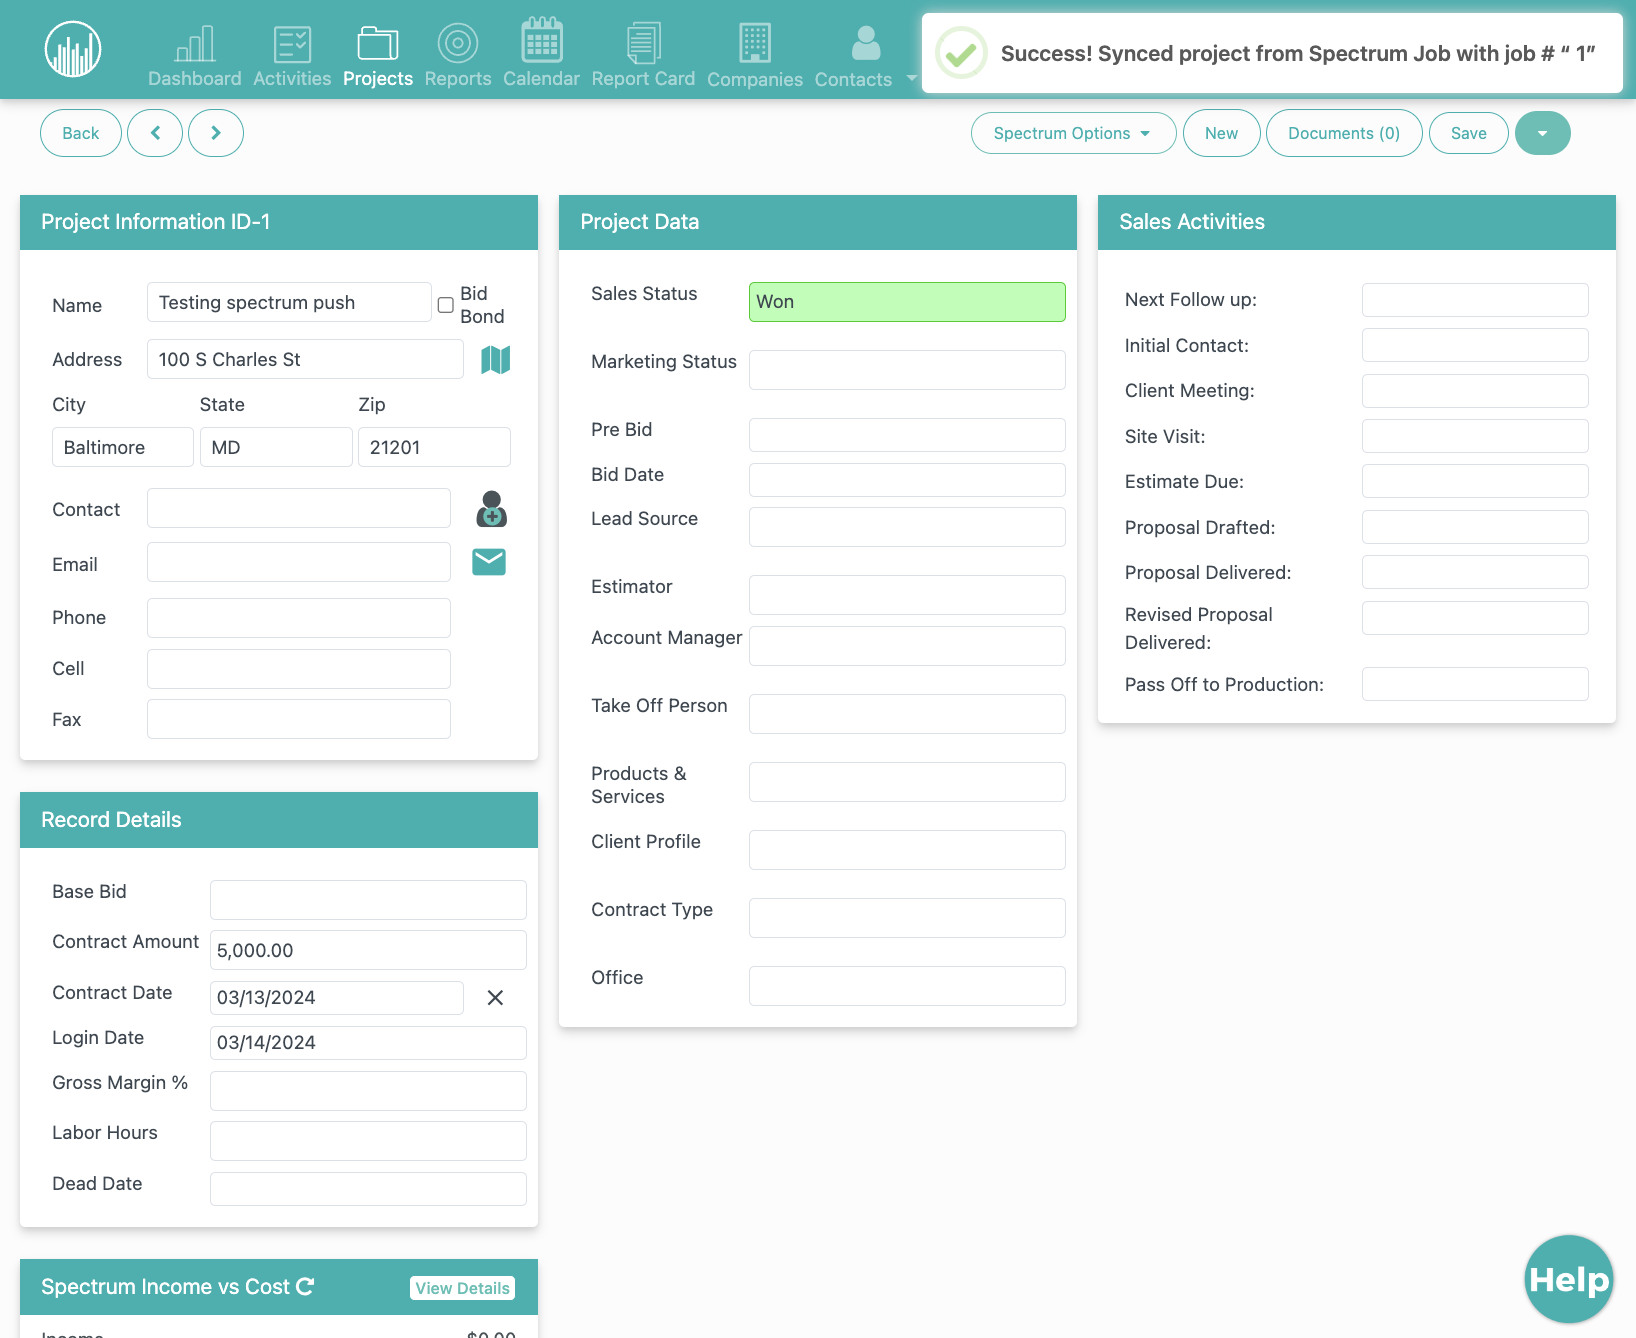
Task: Expand Spectrum Options dropdown
Action: tap(1073, 133)
